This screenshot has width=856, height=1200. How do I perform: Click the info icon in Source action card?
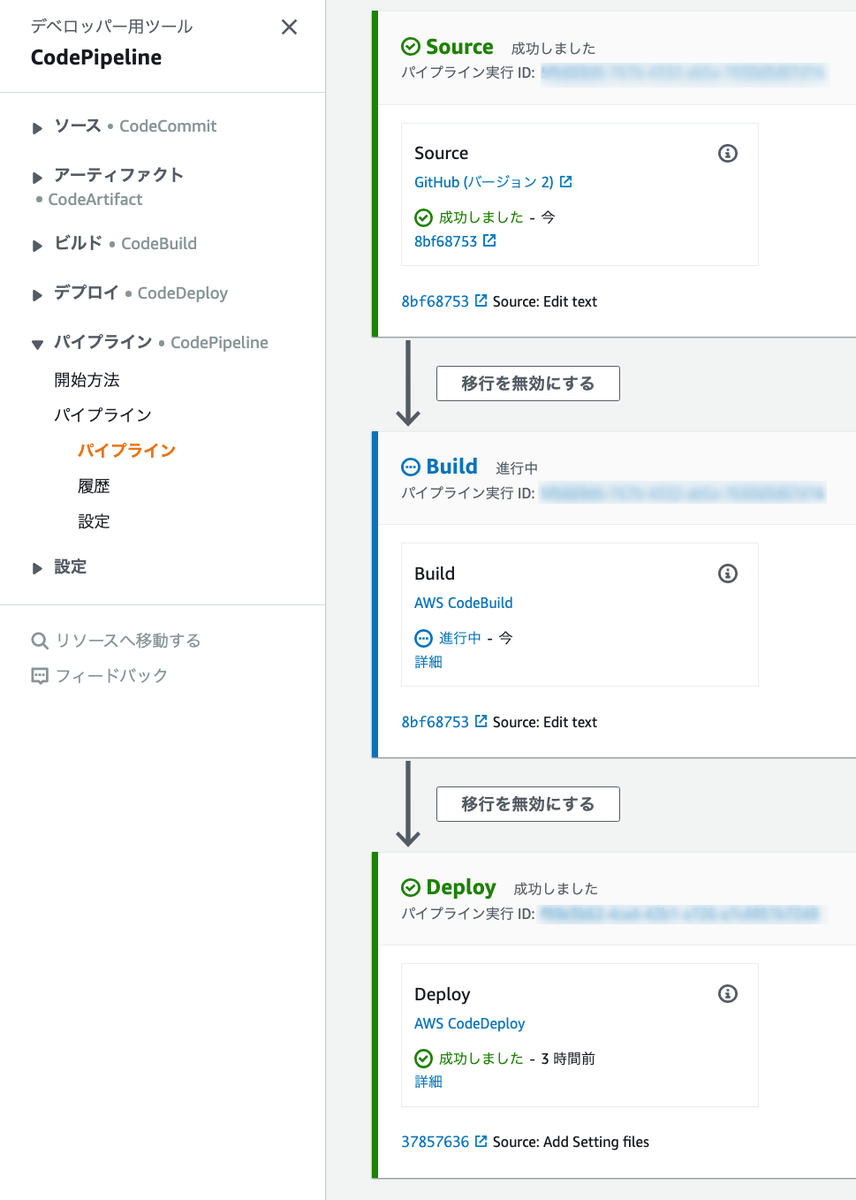click(728, 153)
